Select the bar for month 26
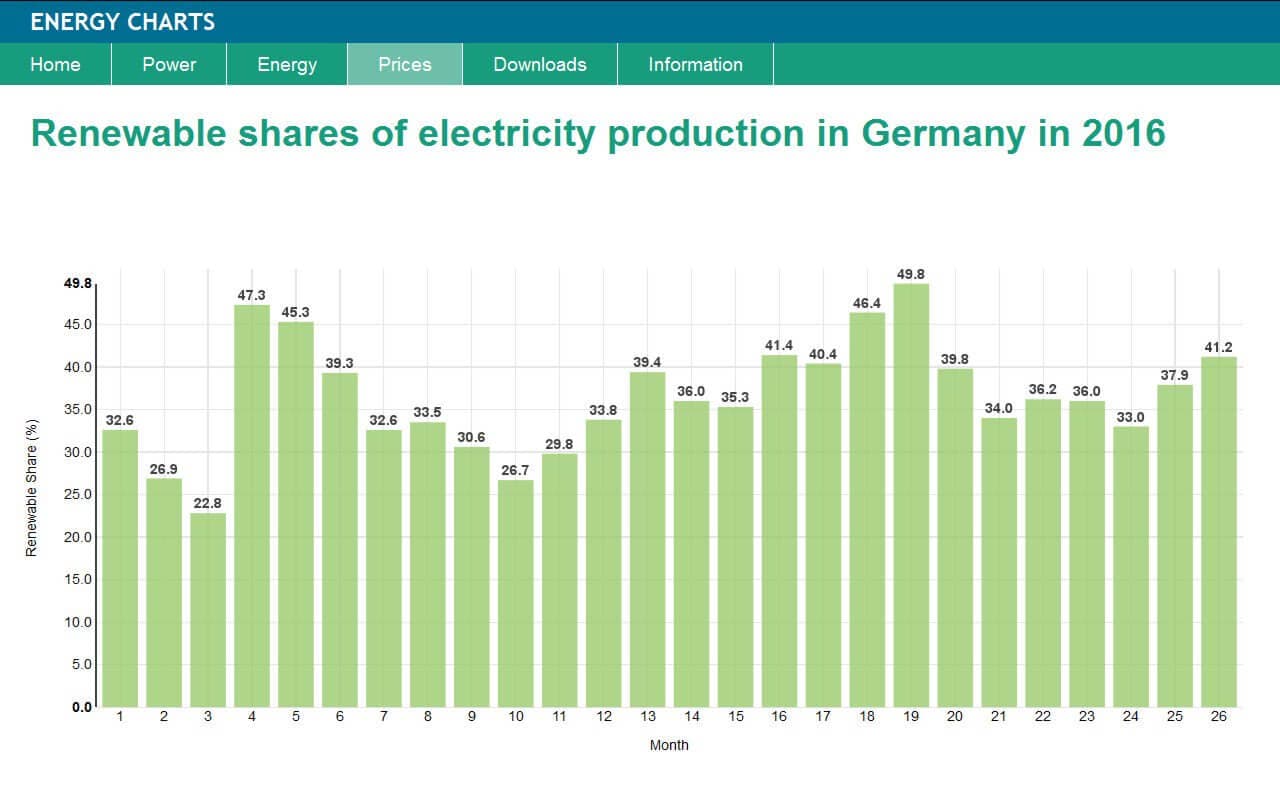 tap(1219, 532)
